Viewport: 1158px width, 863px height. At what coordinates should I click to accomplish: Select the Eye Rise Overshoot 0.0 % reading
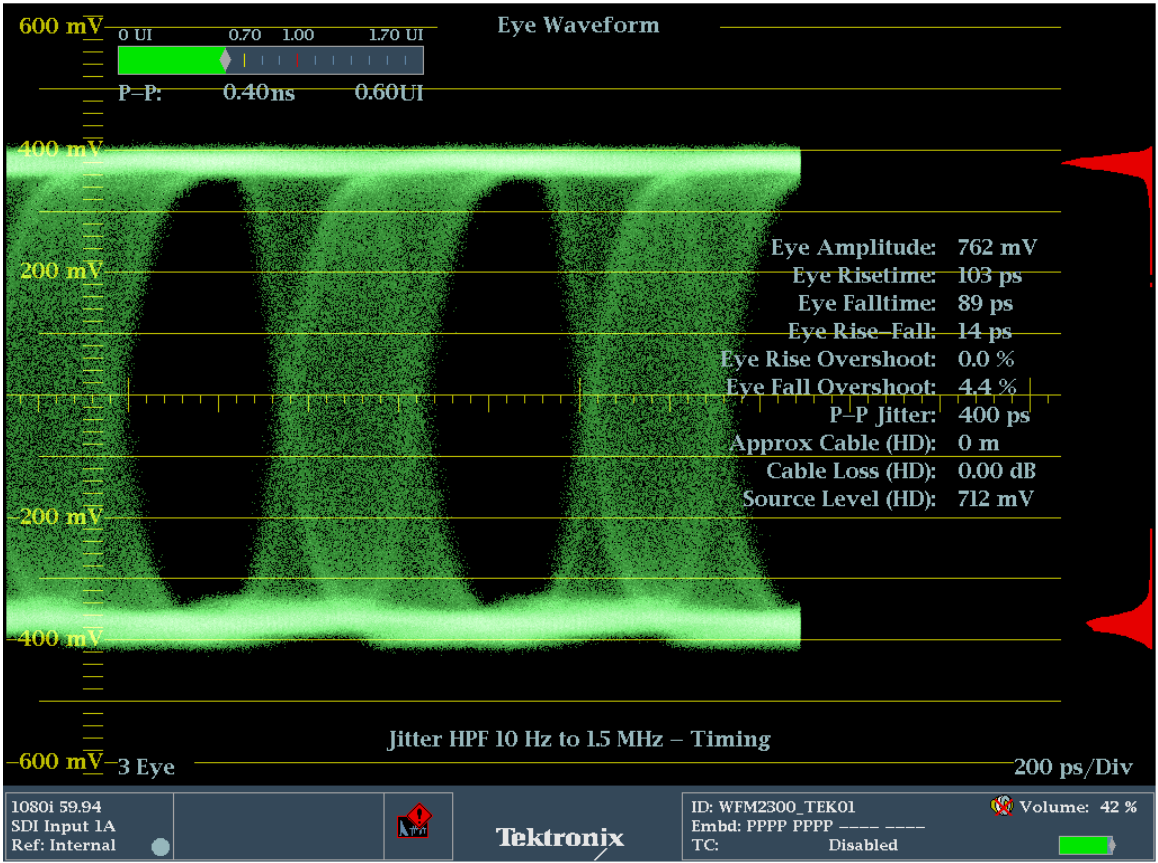(868, 360)
